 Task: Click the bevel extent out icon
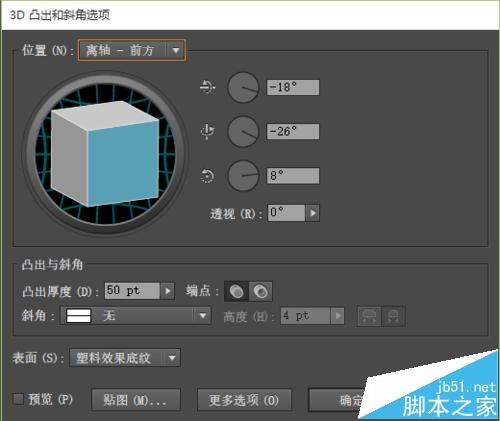[x=369, y=316]
